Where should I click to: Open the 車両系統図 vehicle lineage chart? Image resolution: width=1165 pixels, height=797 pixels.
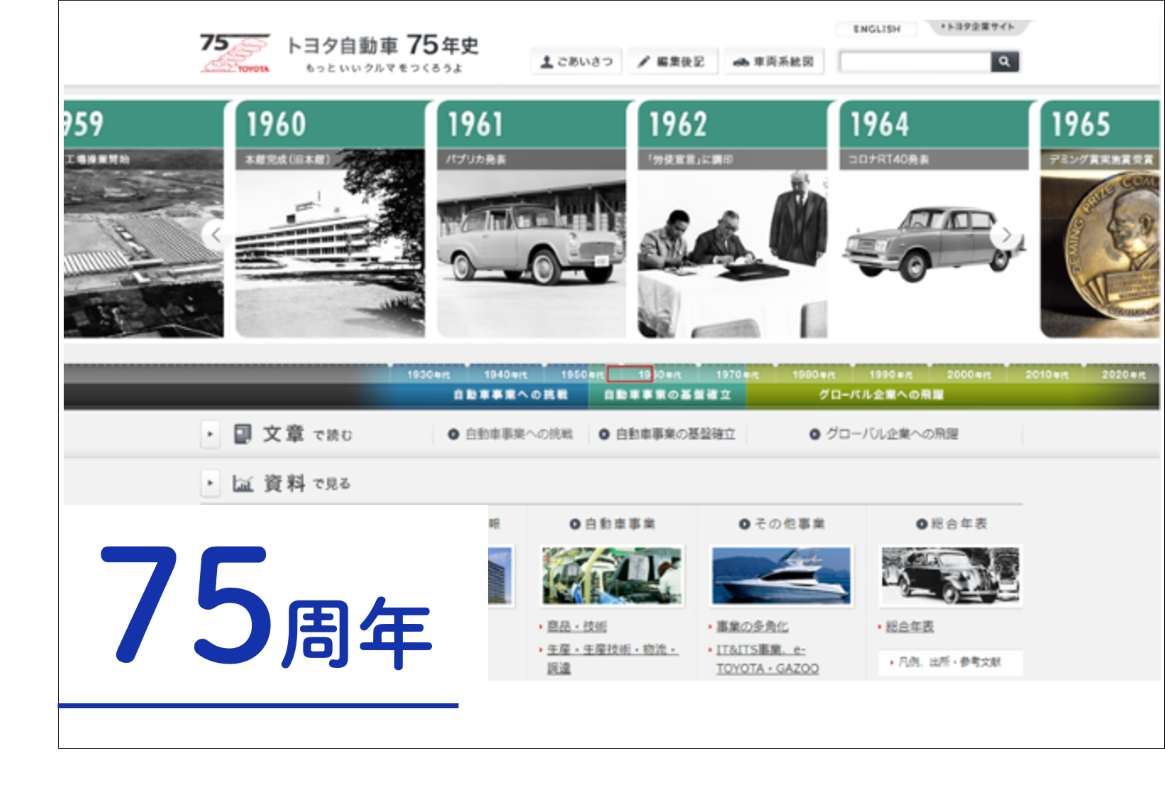click(x=773, y=62)
